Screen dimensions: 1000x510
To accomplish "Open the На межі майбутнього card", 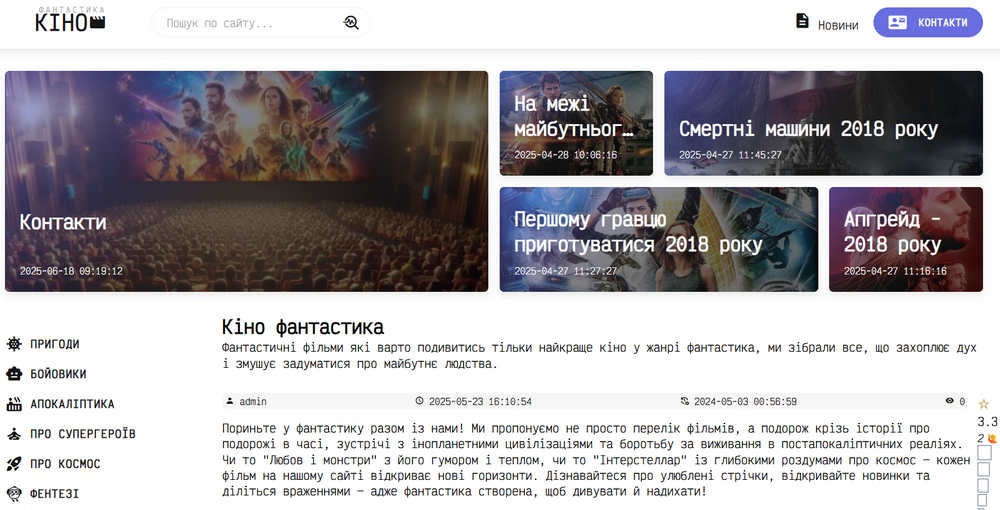I will click(x=576, y=123).
